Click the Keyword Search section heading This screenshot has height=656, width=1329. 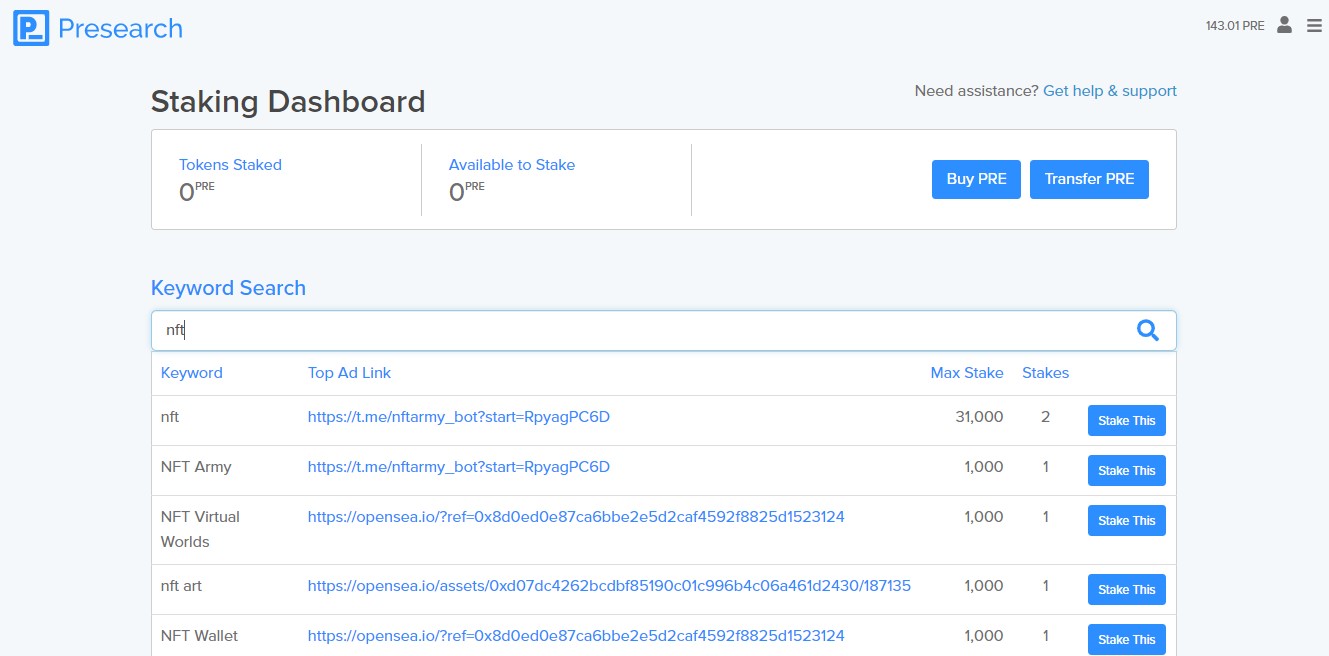point(228,288)
